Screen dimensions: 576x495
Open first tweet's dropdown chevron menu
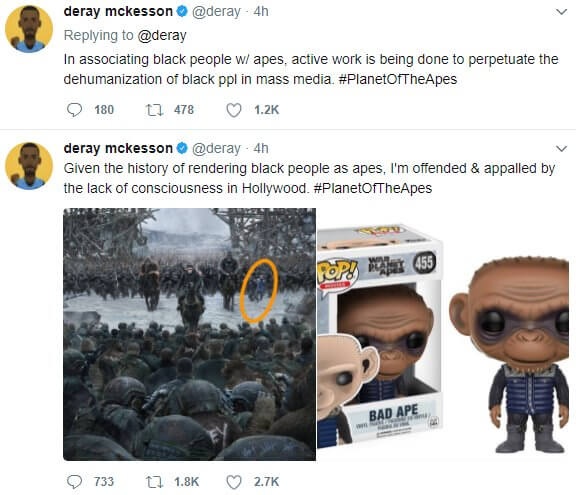click(561, 12)
